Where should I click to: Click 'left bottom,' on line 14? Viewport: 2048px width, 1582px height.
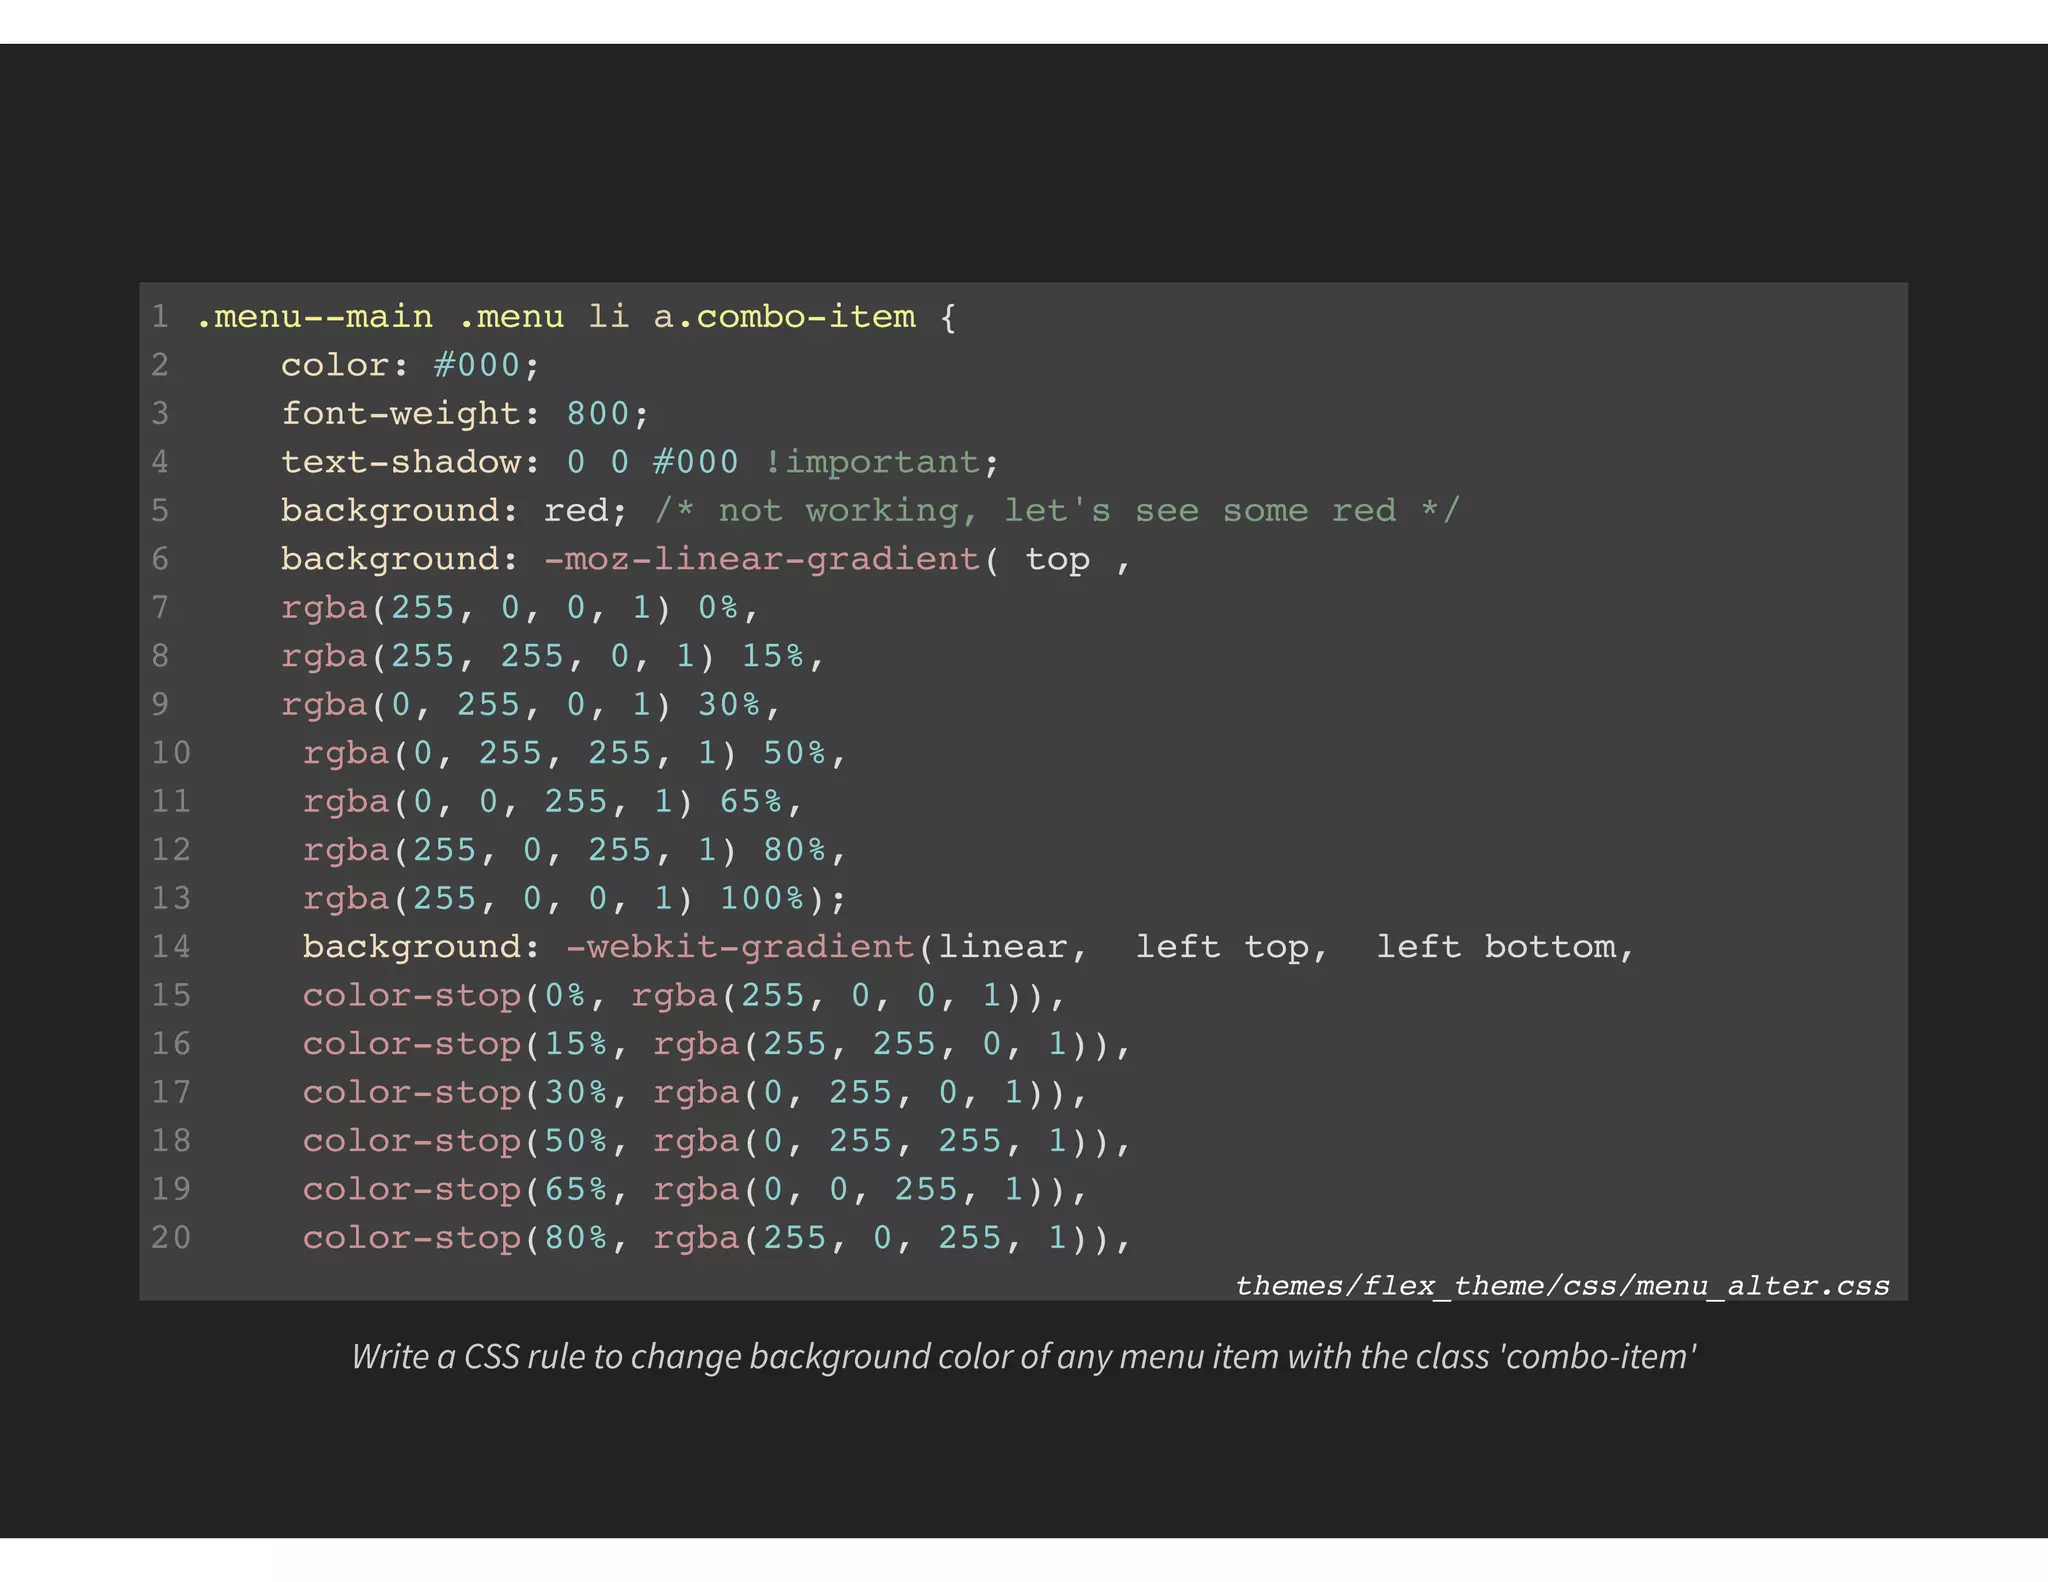tap(1505, 947)
